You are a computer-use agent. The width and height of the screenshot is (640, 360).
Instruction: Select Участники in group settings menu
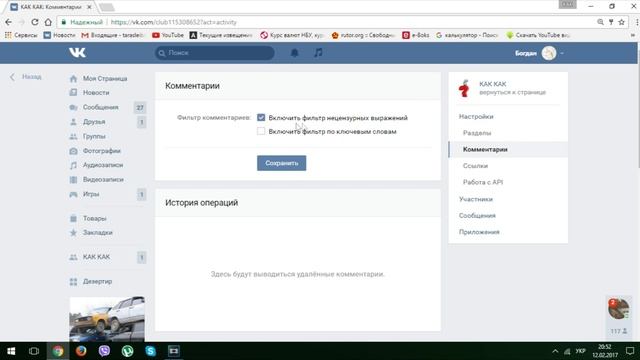[476, 199]
